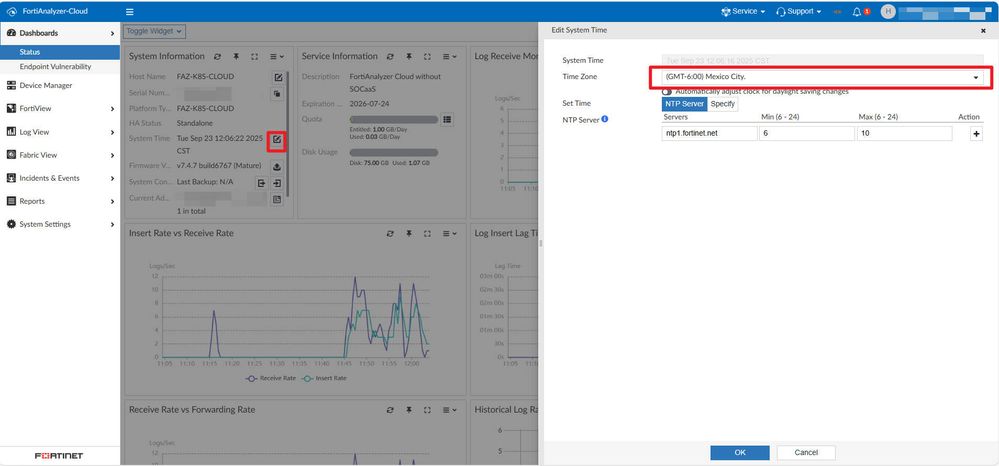Click the Max value field showing 10
Image resolution: width=999 pixels, height=466 pixels.
point(904,133)
